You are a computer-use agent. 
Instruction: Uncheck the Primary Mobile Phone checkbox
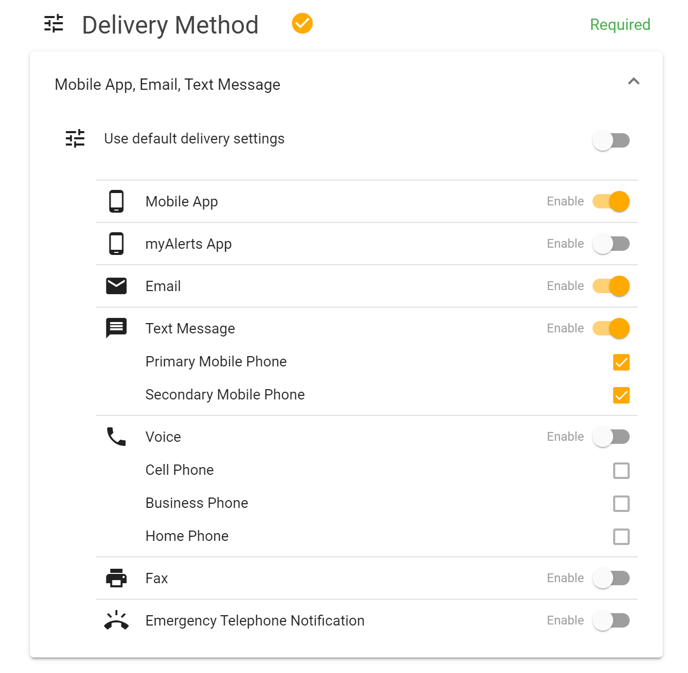click(x=621, y=362)
